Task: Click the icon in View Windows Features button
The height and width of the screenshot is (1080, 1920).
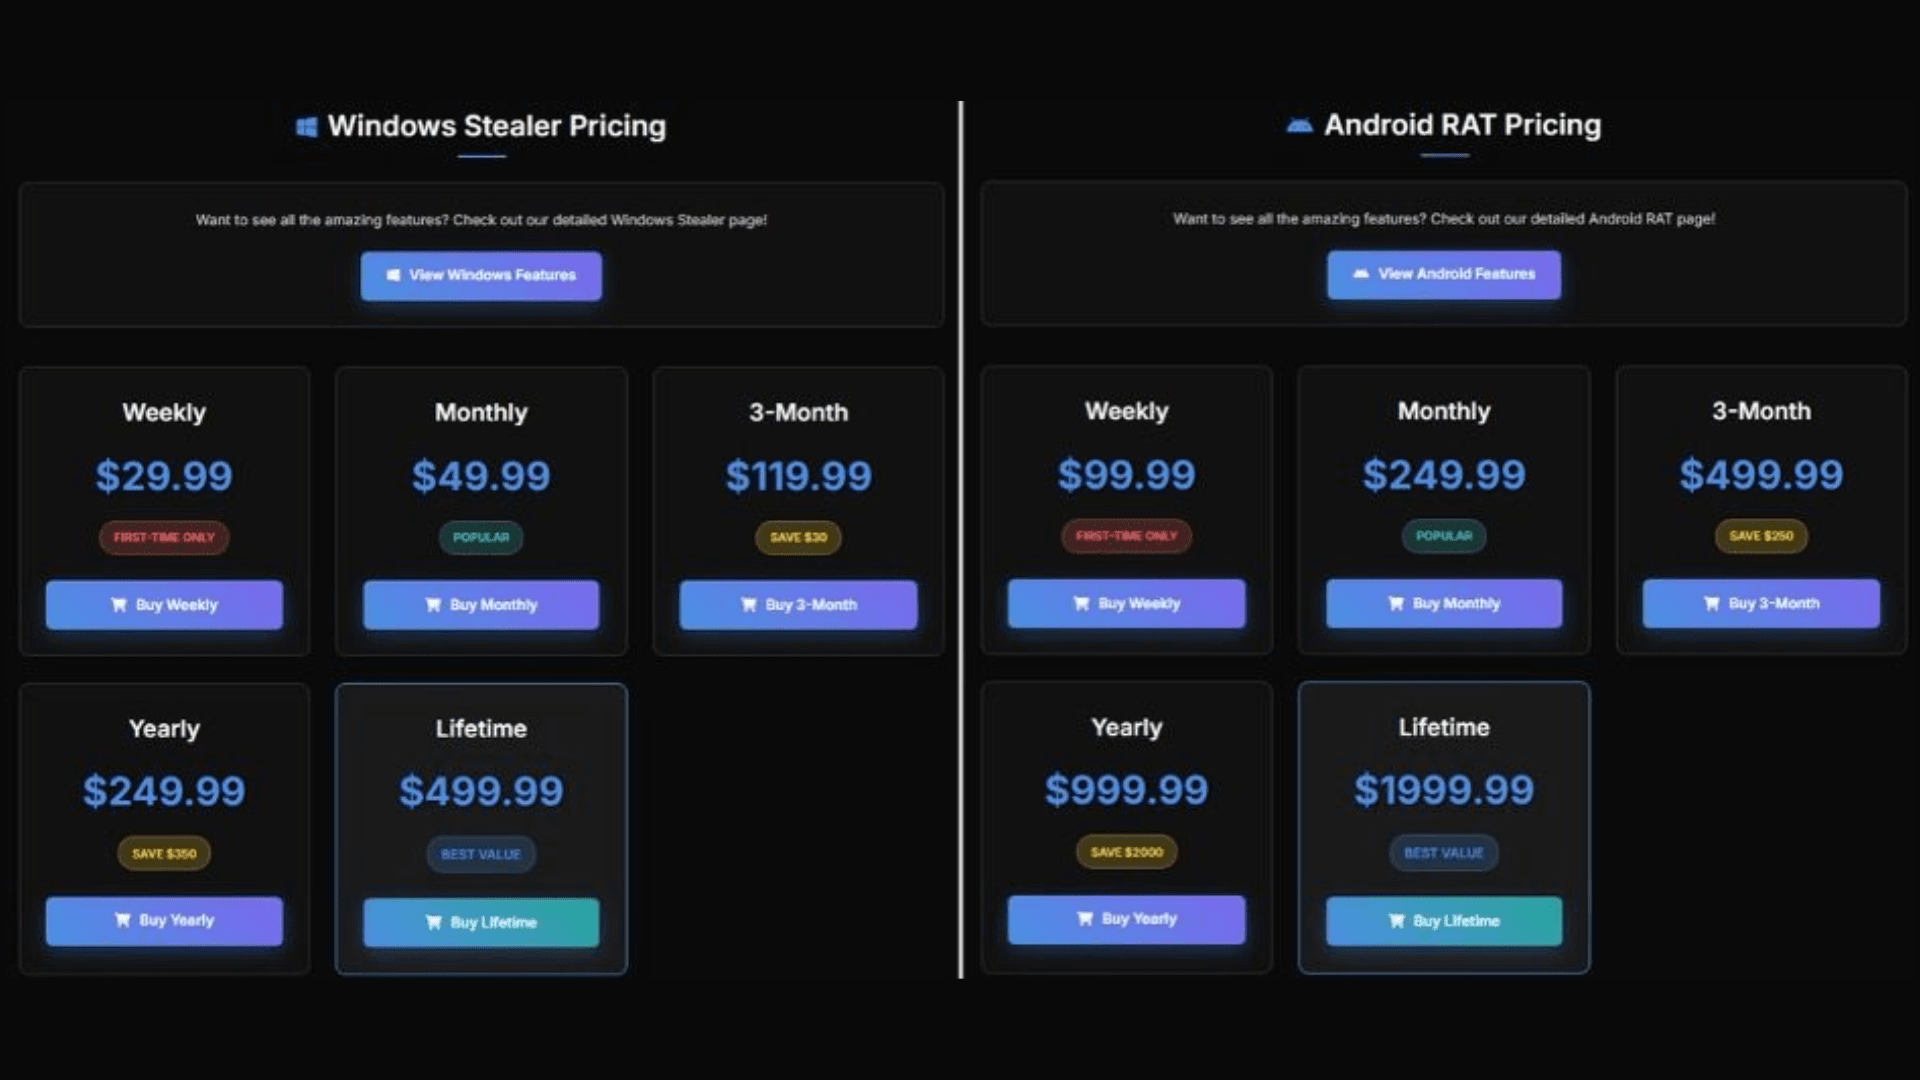Action: [393, 275]
